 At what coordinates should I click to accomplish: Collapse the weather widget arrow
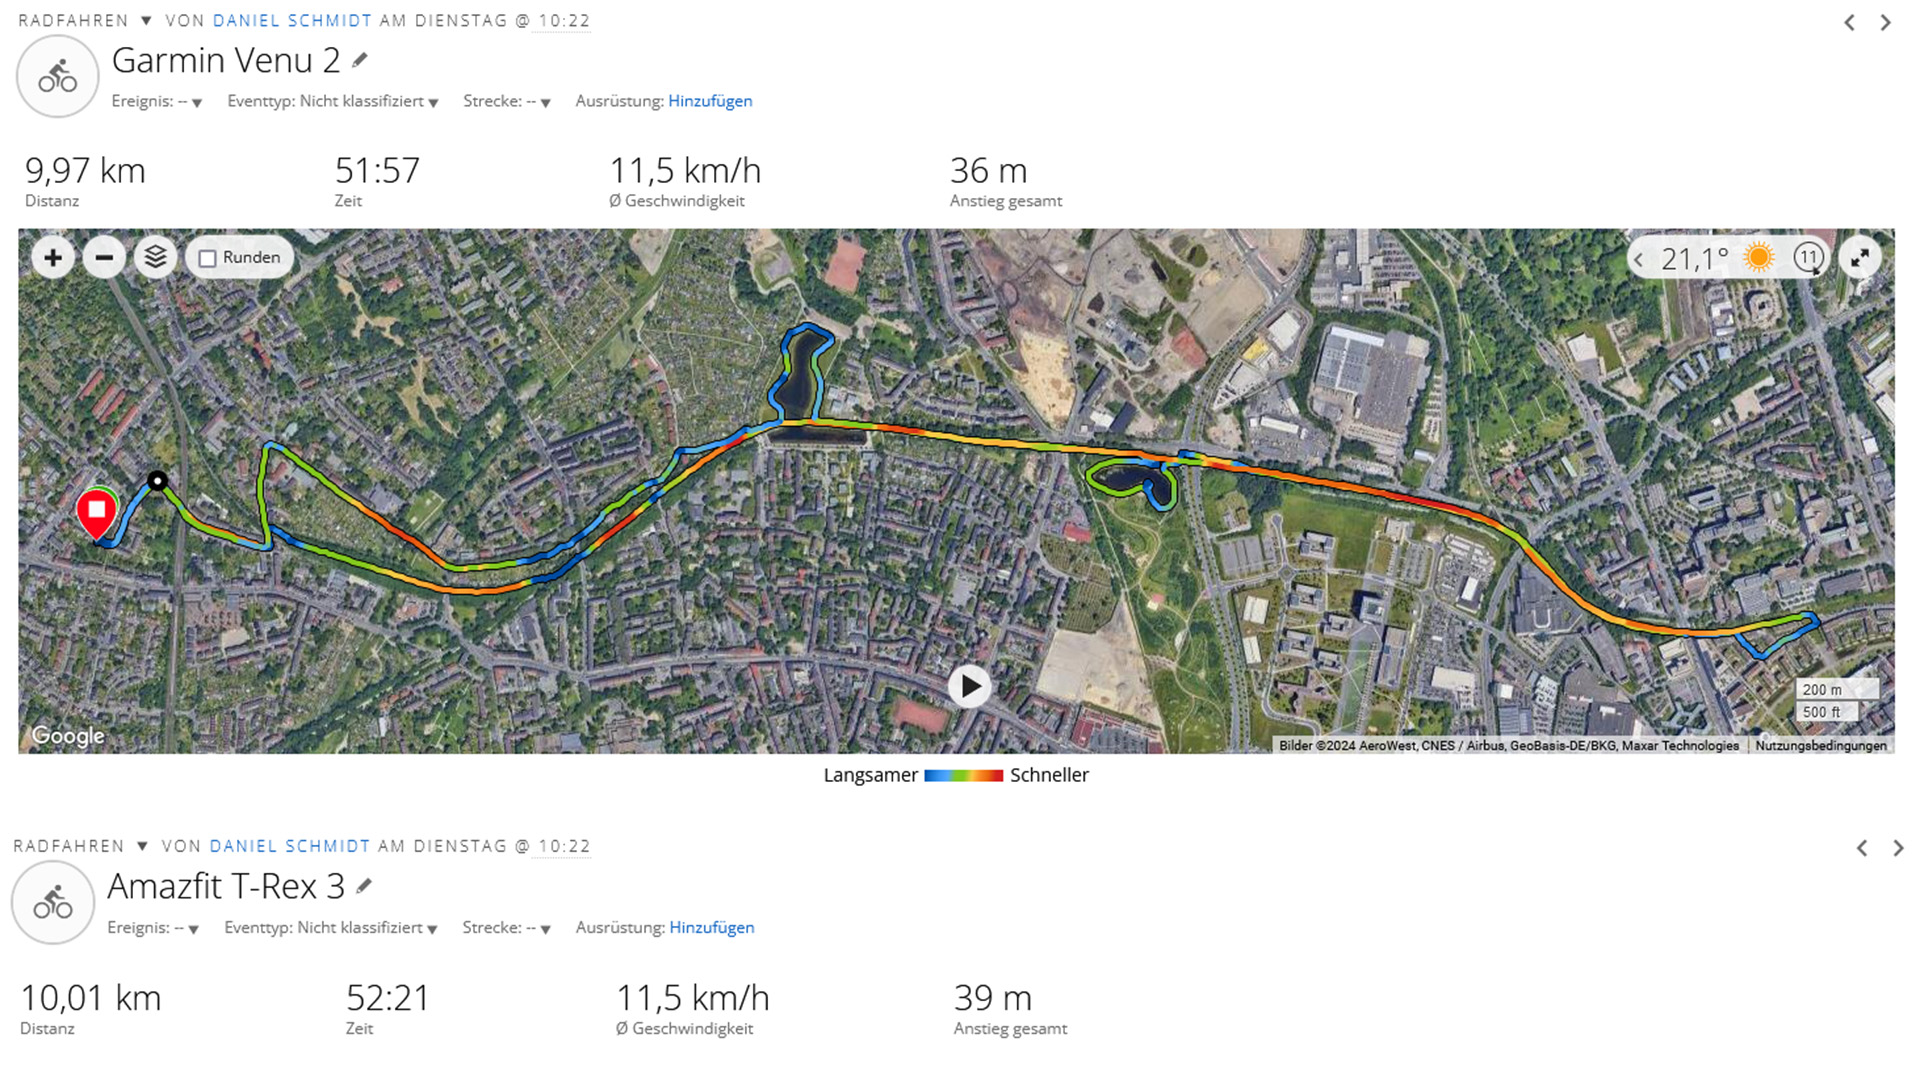click(x=1639, y=260)
